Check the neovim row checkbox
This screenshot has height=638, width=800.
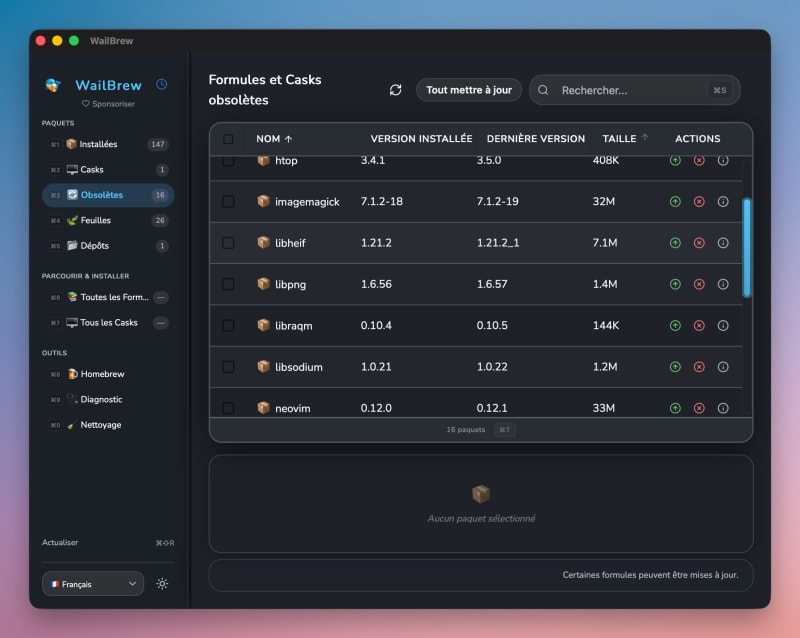click(228, 408)
